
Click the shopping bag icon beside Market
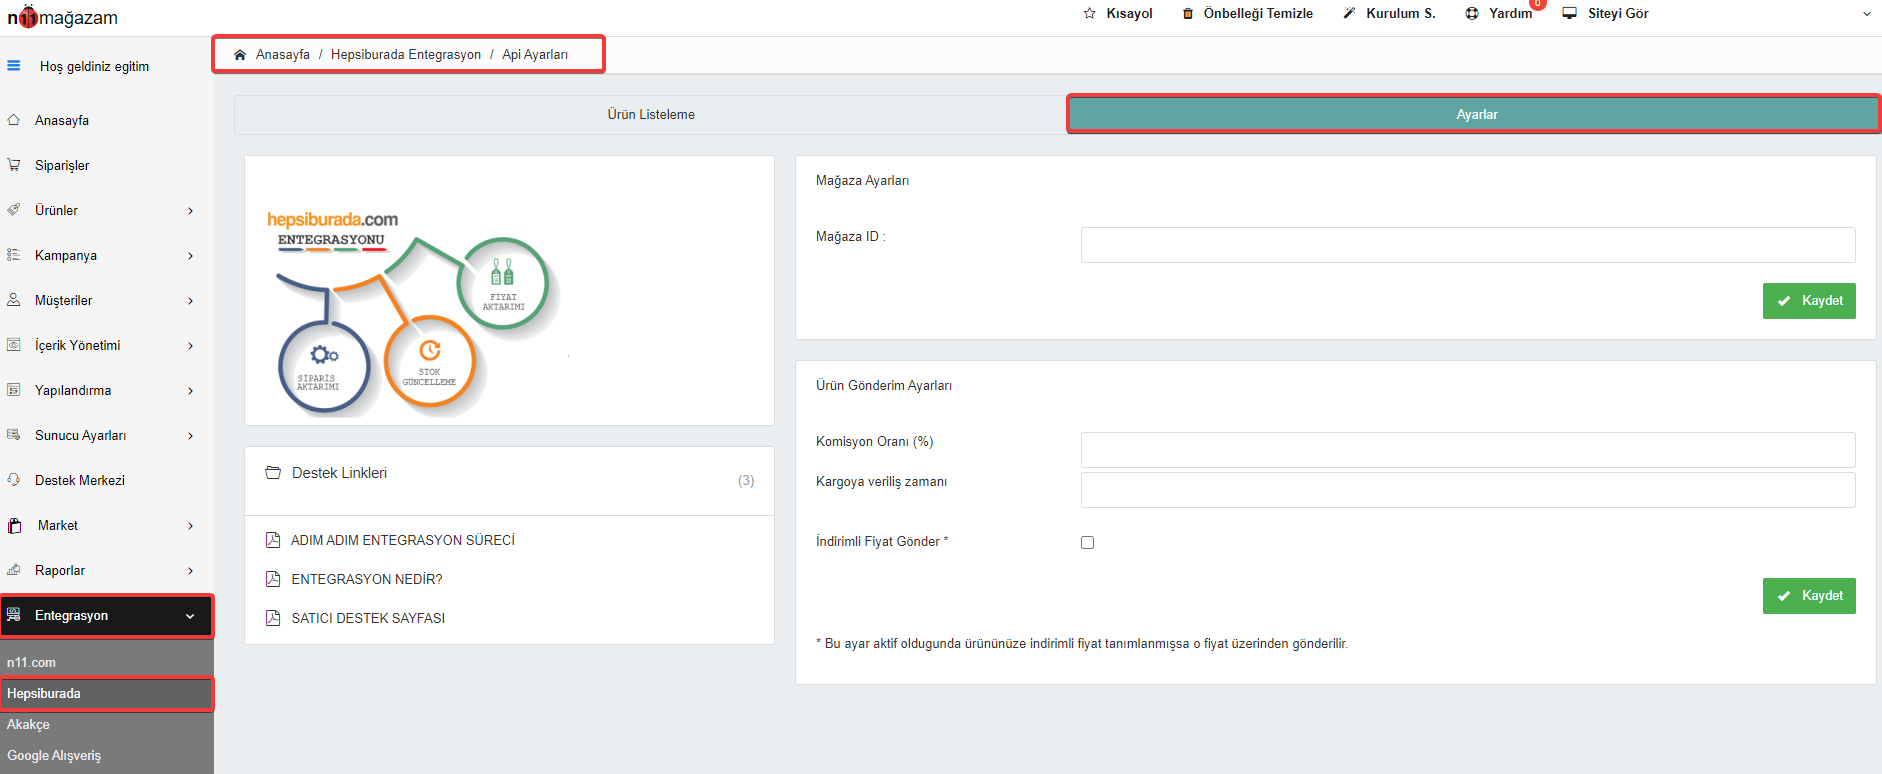(15, 525)
